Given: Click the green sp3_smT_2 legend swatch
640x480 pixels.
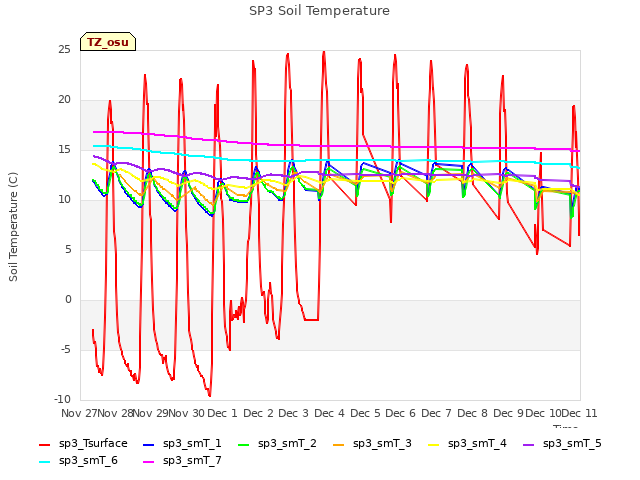Looking at the screenshot, I should pos(243,444).
